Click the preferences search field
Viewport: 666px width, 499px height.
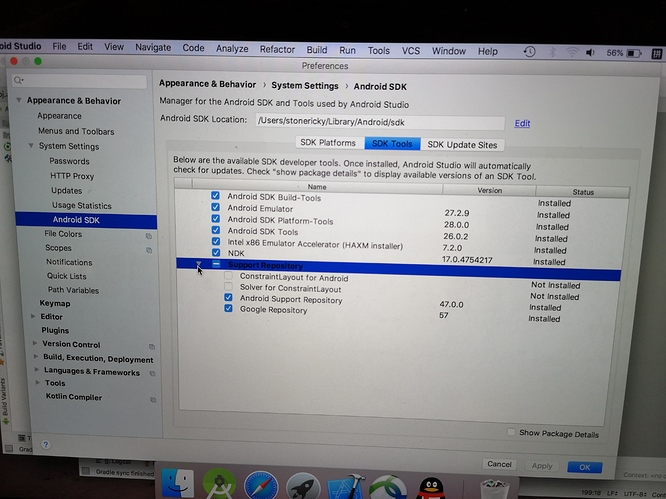tap(80, 81)
